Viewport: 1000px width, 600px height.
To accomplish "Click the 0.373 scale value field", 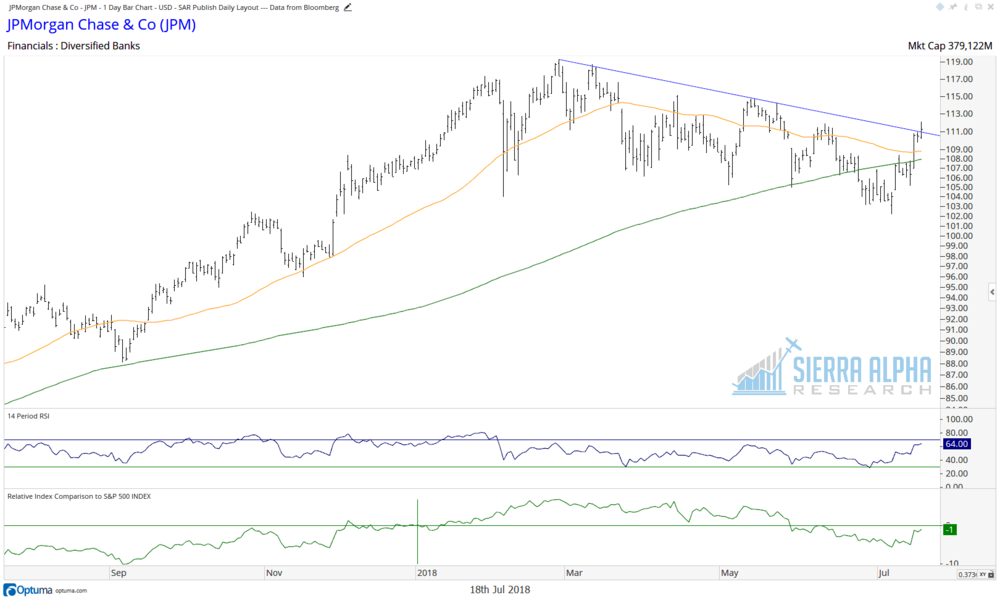I will (967, 574).
